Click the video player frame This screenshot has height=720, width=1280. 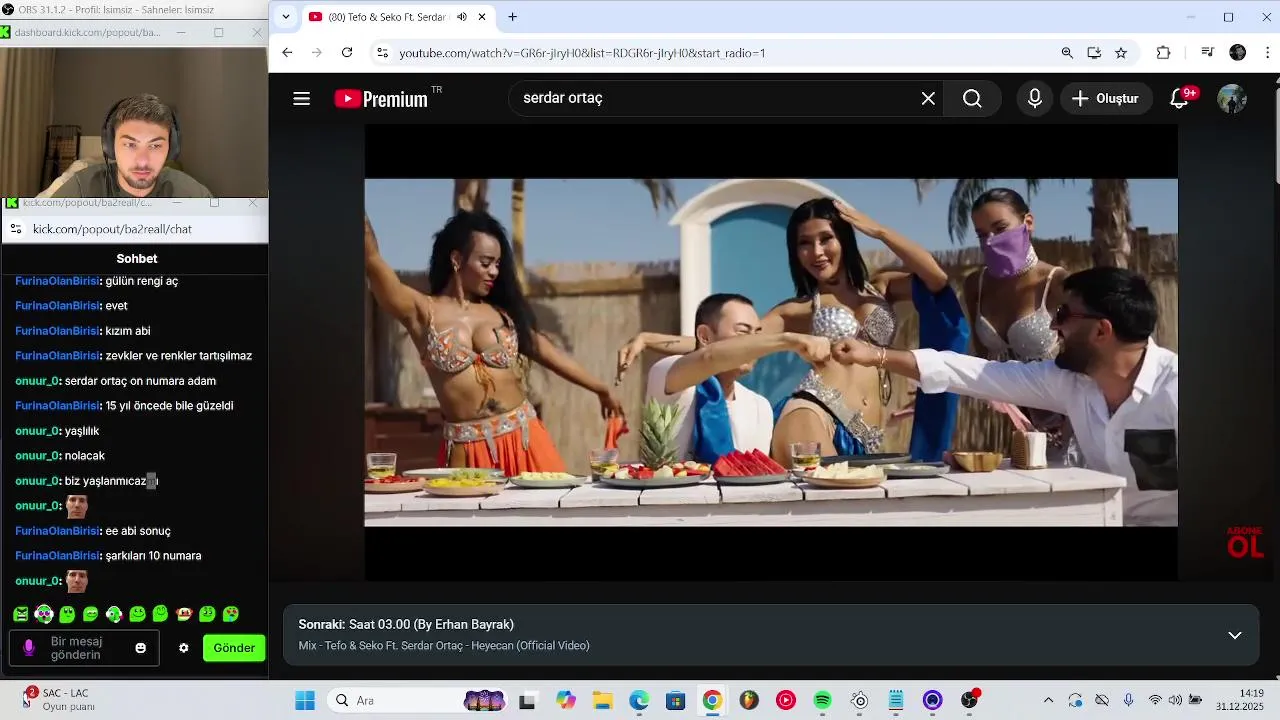pos(771,352)
